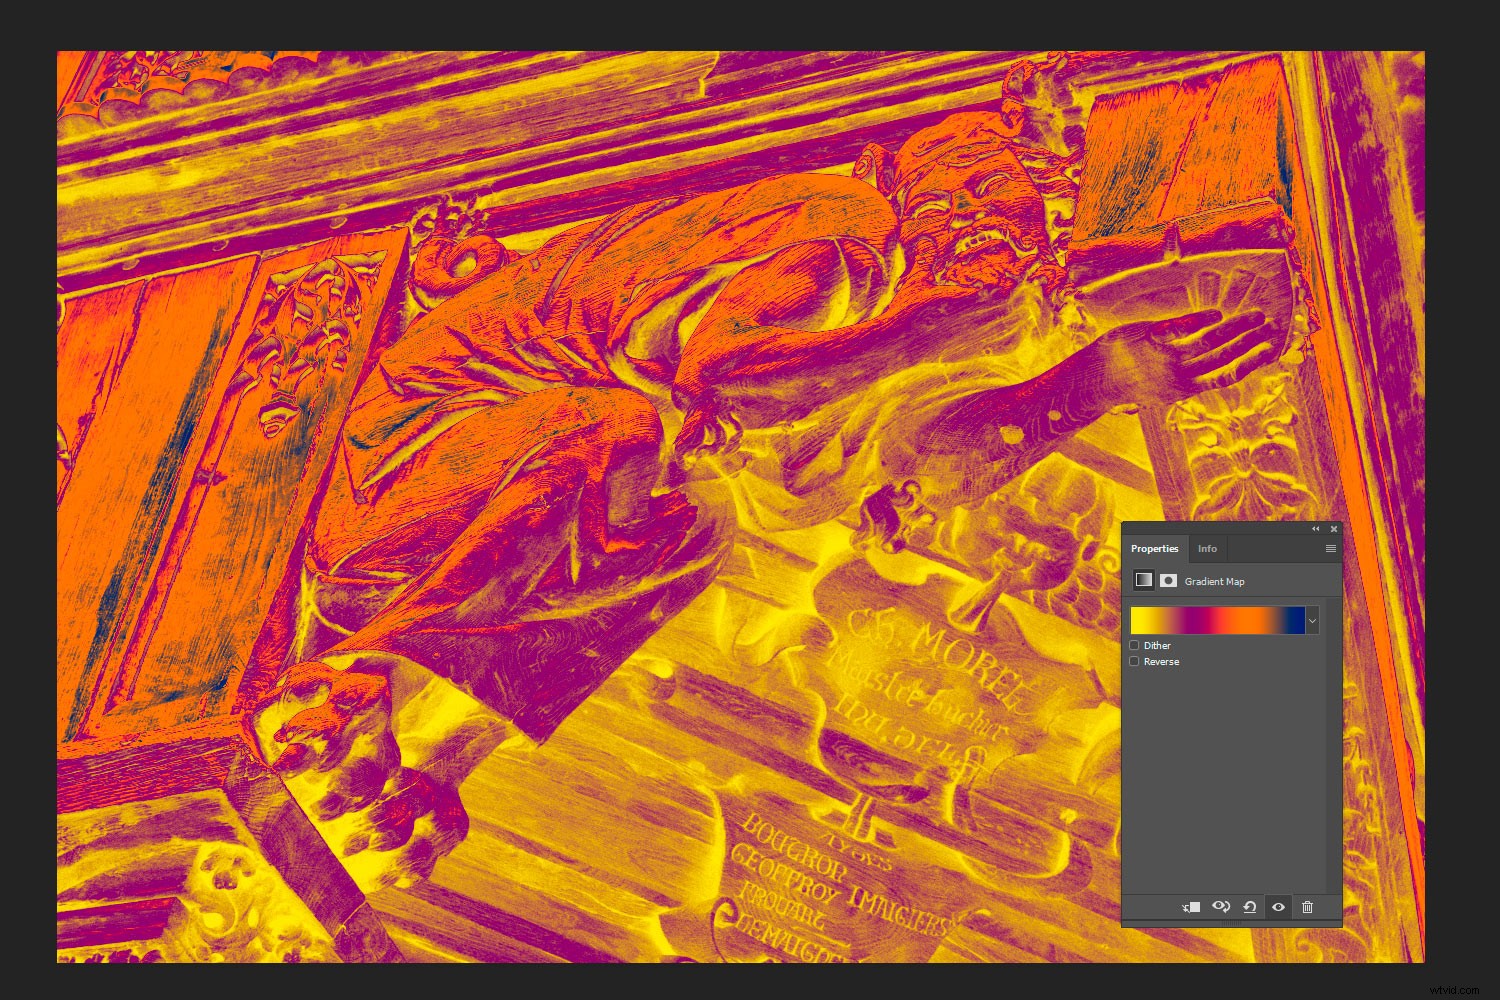Delete the Gradient Map adjustment layer
The image size is (1500, 1000).
click(1307, 907)
